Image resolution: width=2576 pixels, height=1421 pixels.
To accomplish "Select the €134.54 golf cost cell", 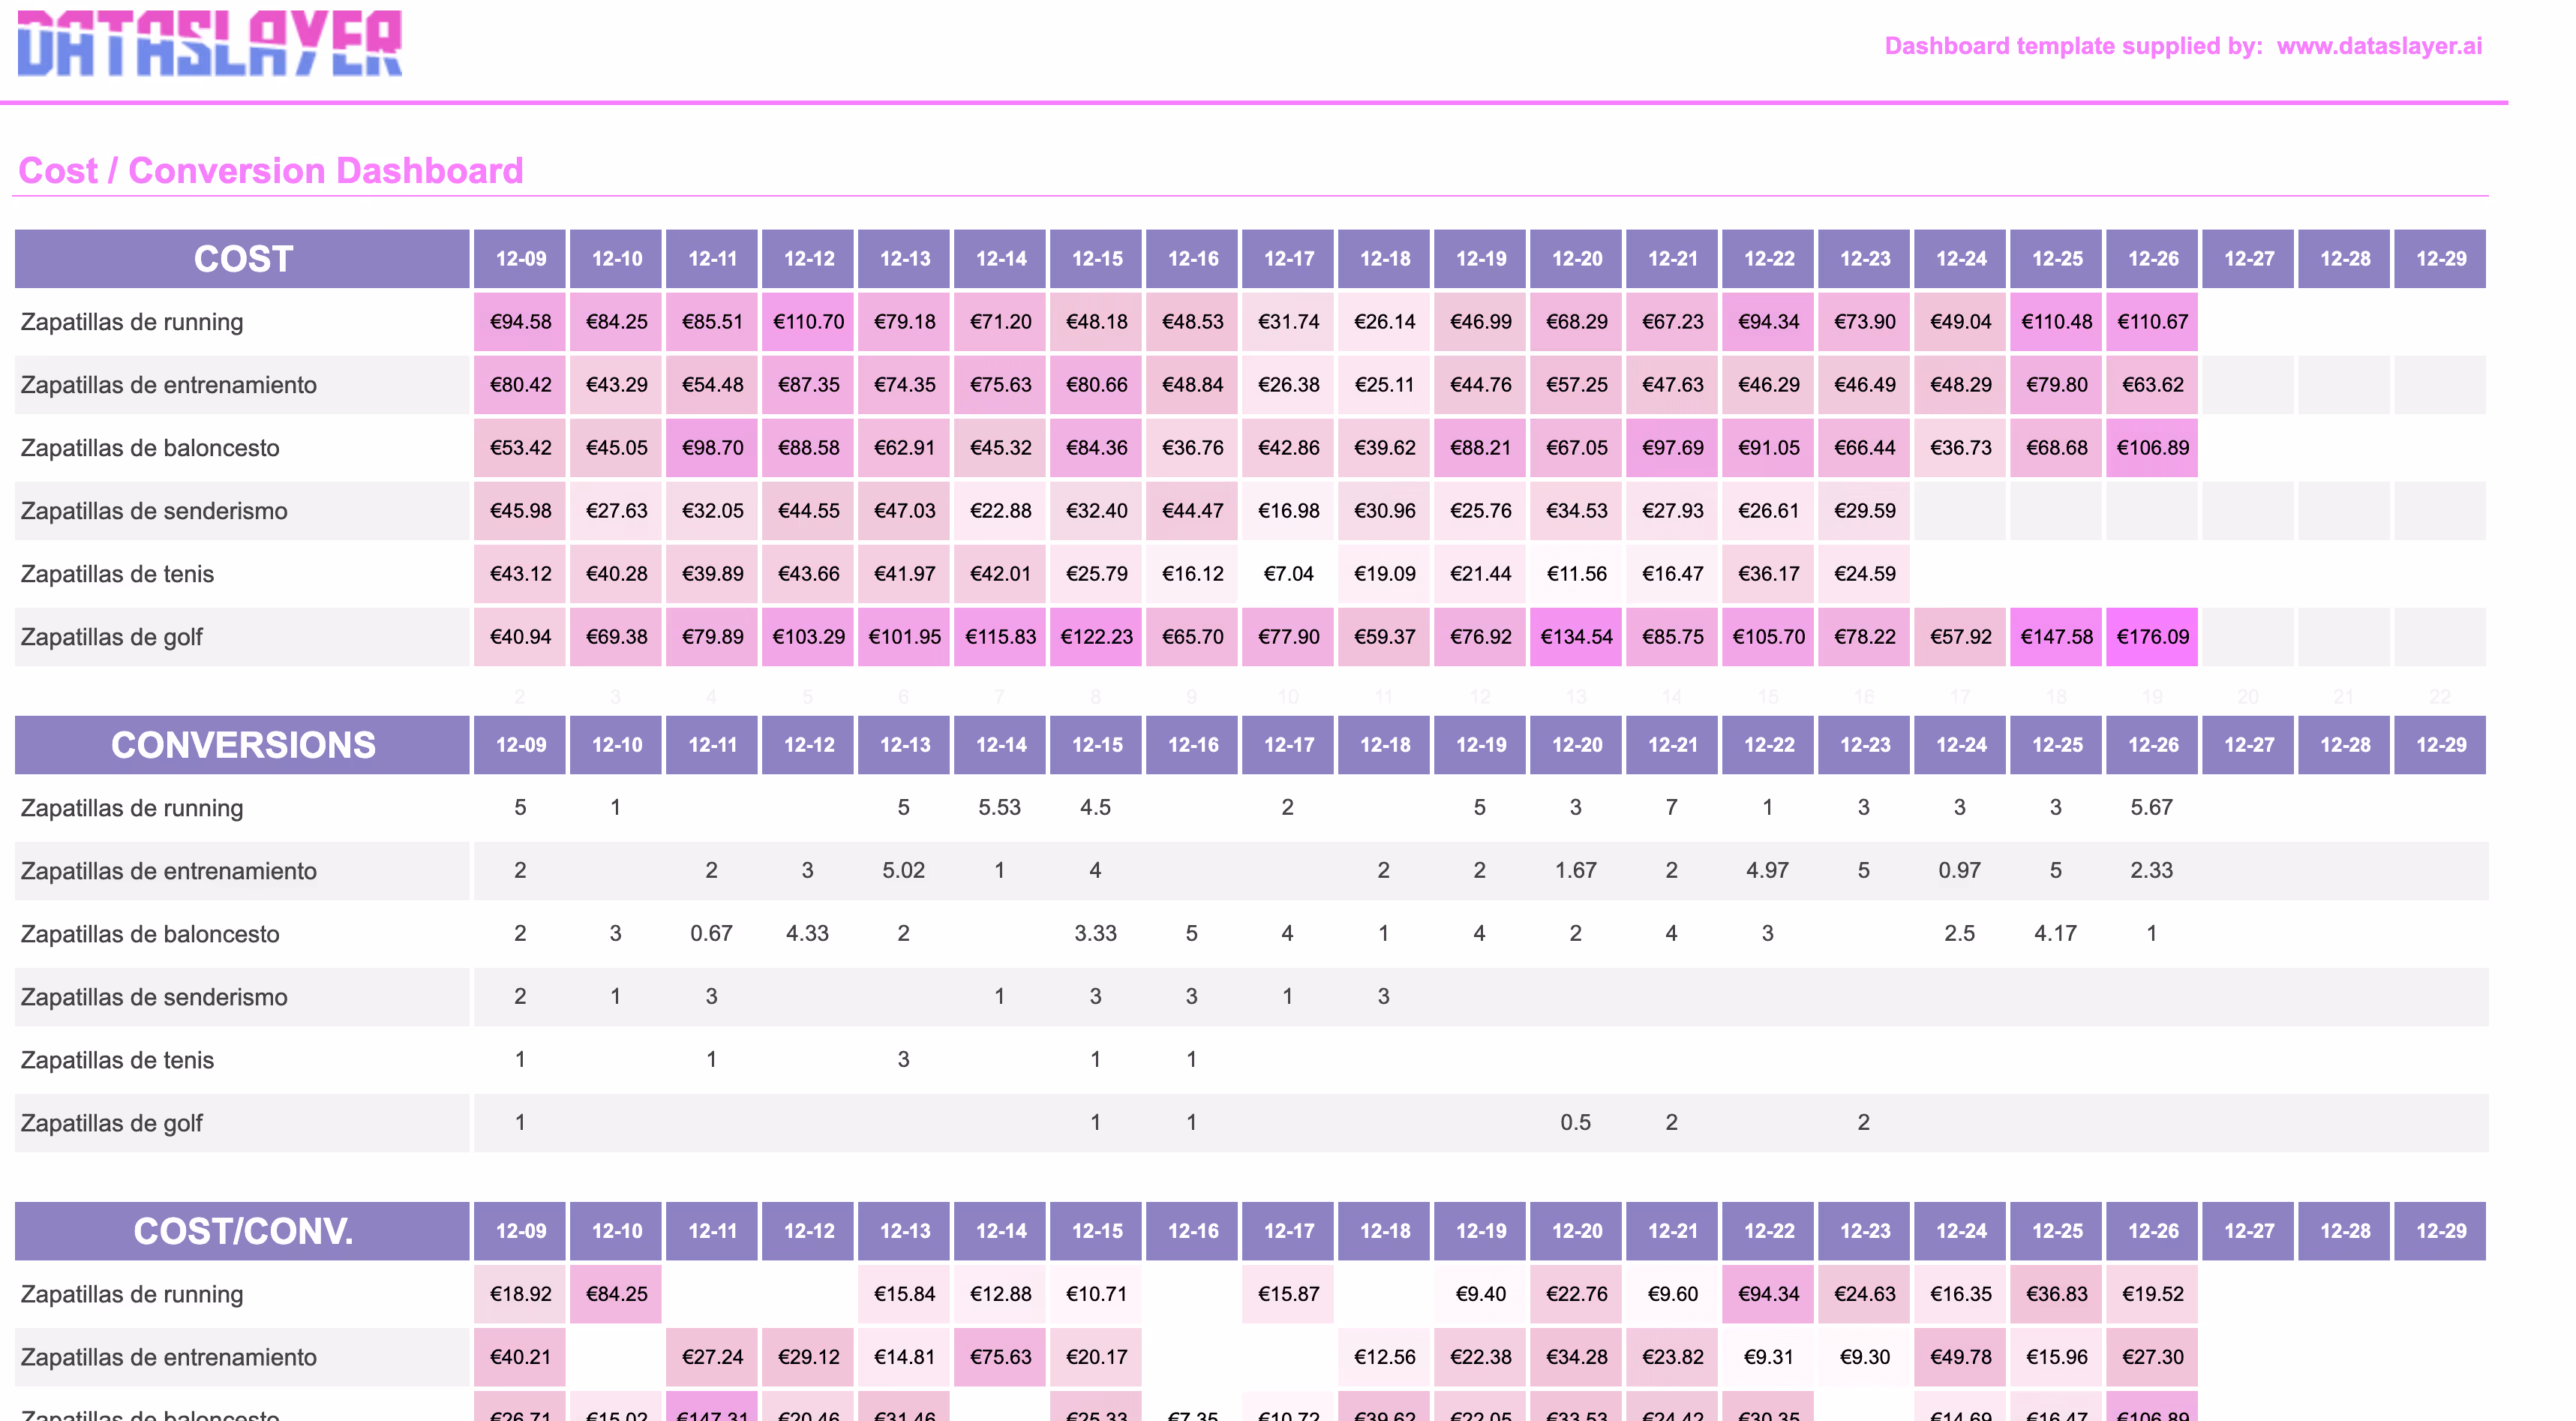I will (1576, 637).
